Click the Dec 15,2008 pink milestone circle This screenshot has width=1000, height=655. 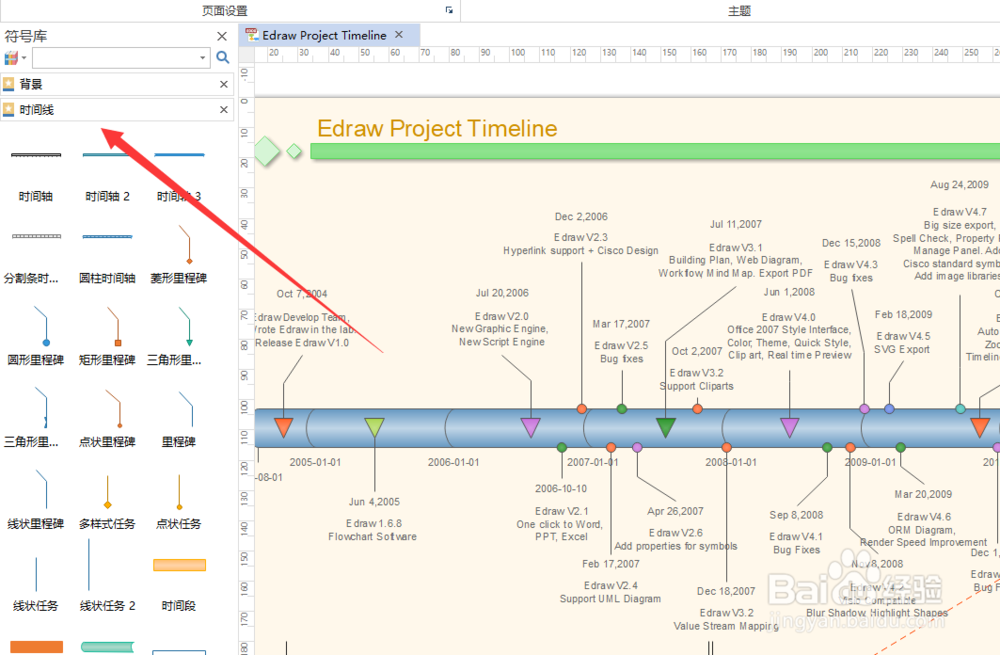[x=865, y=409]
